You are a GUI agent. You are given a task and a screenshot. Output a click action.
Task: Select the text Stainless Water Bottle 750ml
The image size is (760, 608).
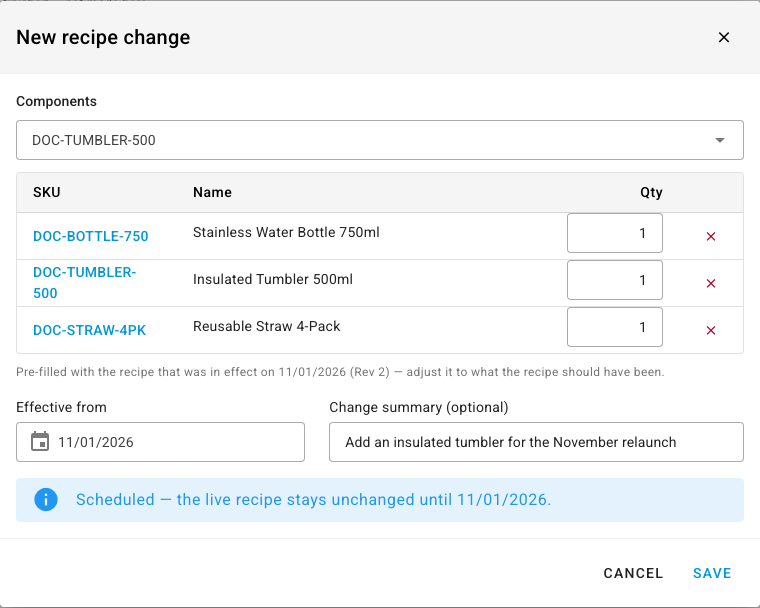286,232
